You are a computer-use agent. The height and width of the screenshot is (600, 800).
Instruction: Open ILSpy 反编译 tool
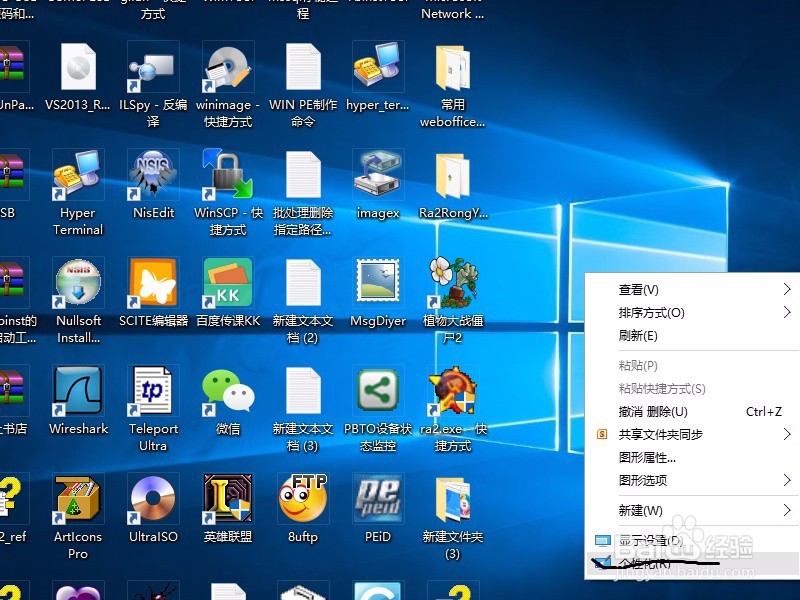(x=153, y=68)
